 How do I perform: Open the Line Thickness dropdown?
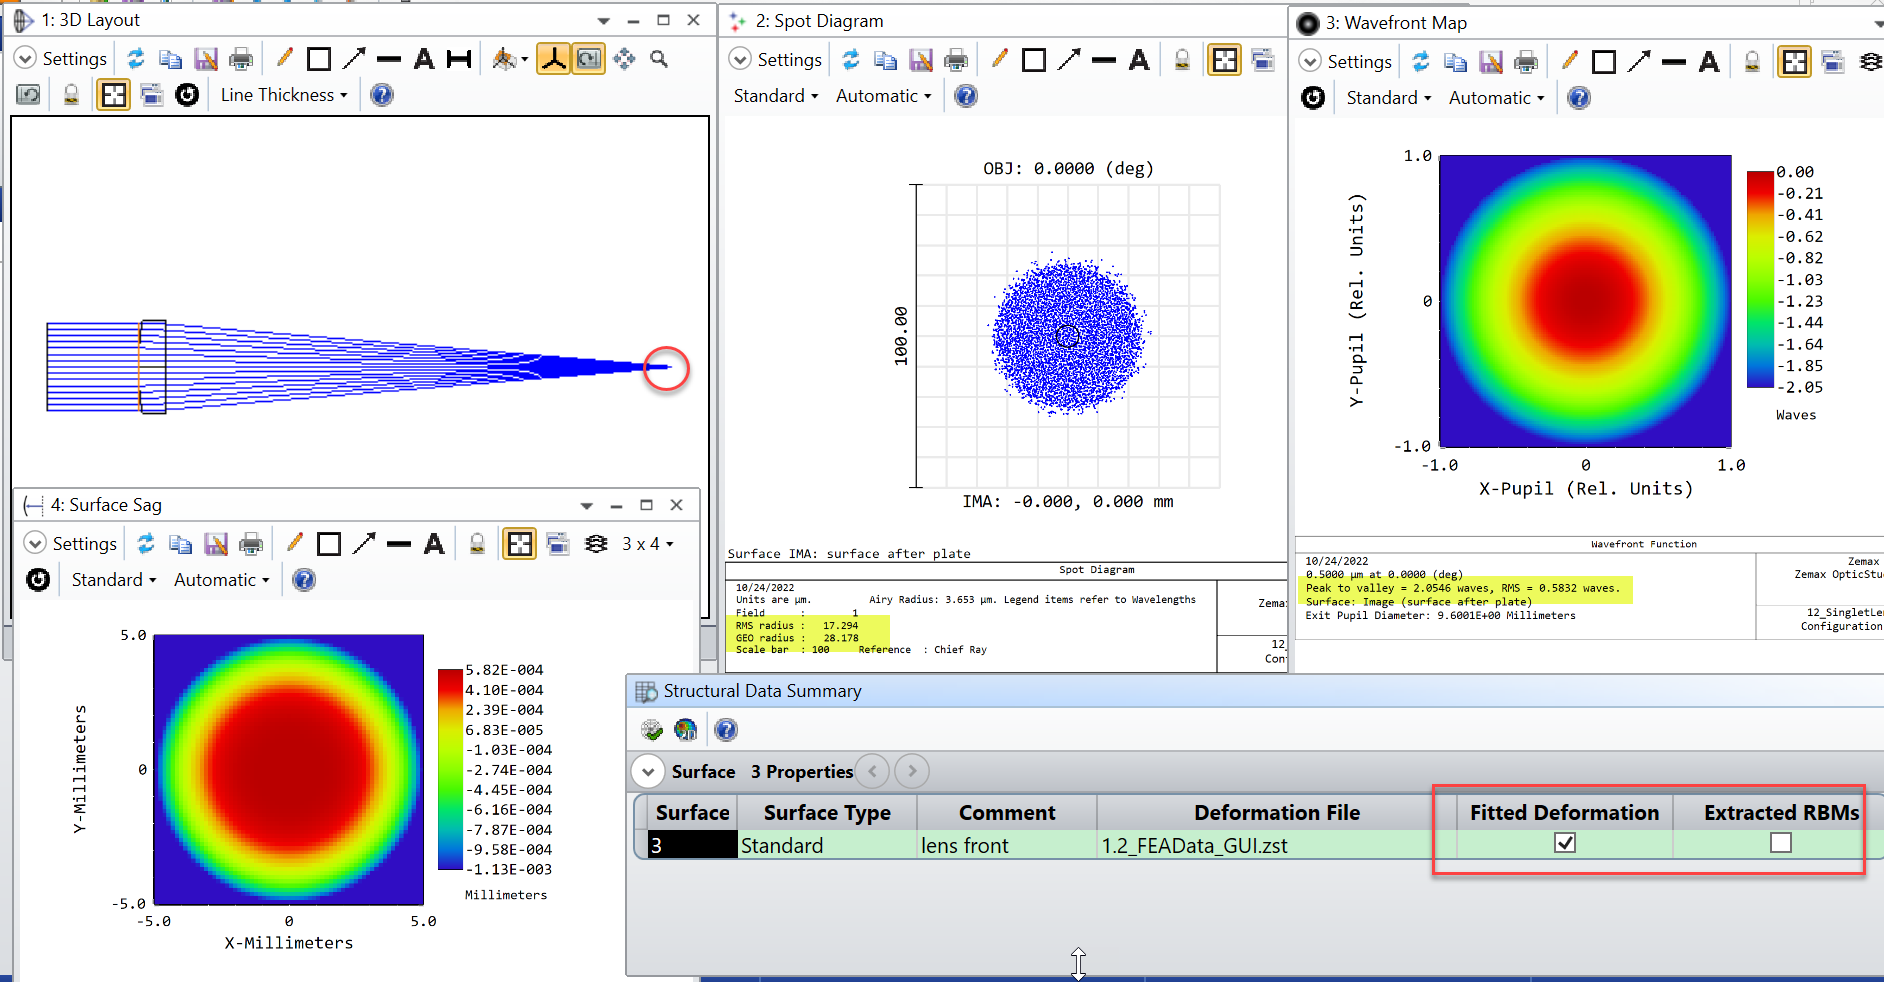[284, 95]
